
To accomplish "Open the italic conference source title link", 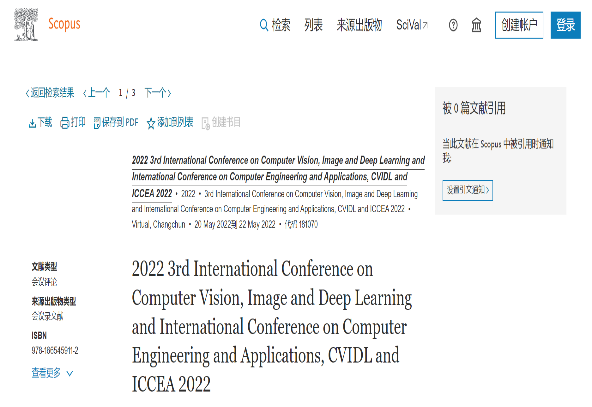I will [278, 177].
